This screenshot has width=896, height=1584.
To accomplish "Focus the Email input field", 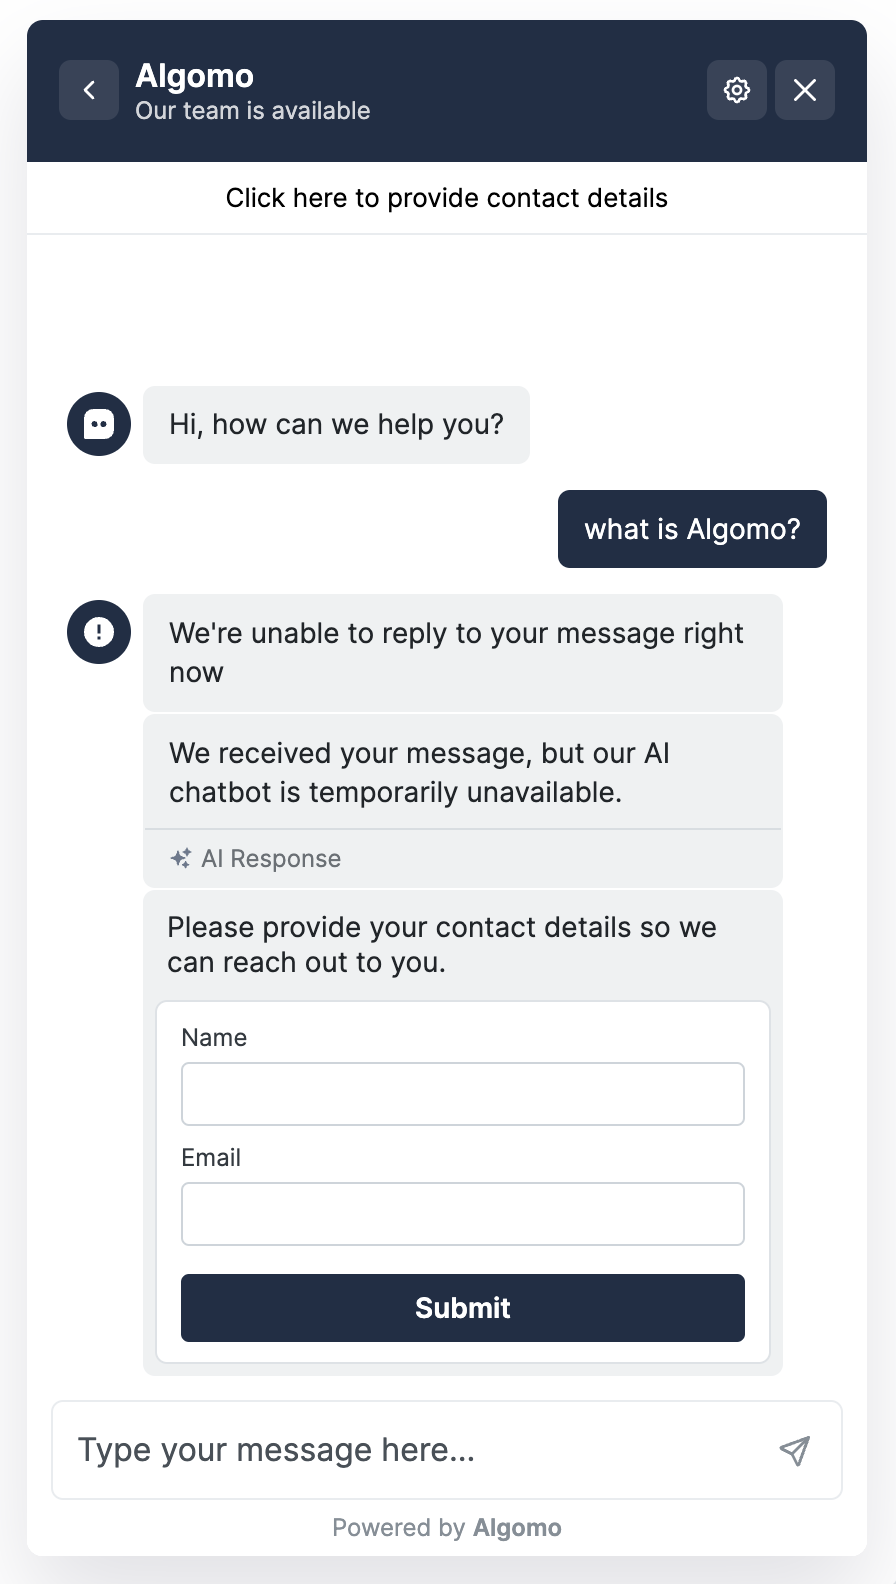I will pyautogui.click(x=462, y=1214).
